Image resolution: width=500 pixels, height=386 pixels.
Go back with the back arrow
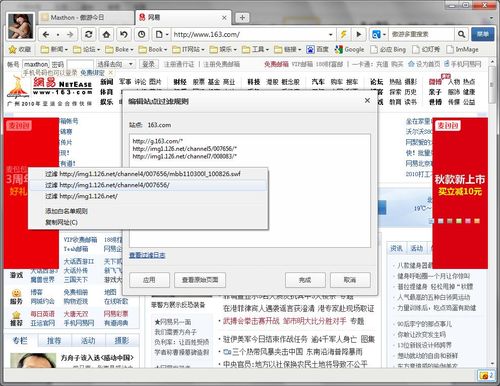click(46, 34)
